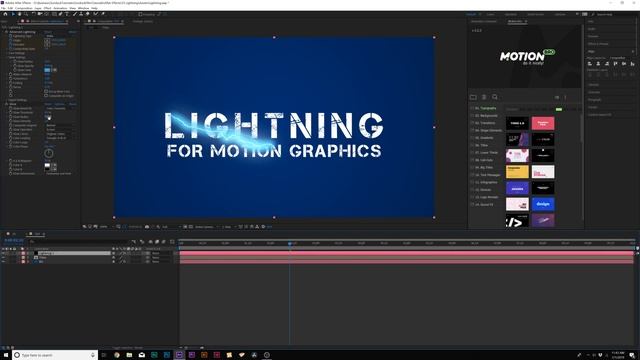Open the Window menu
Viewport: 640px width, 360px height.
pos(83,8)
